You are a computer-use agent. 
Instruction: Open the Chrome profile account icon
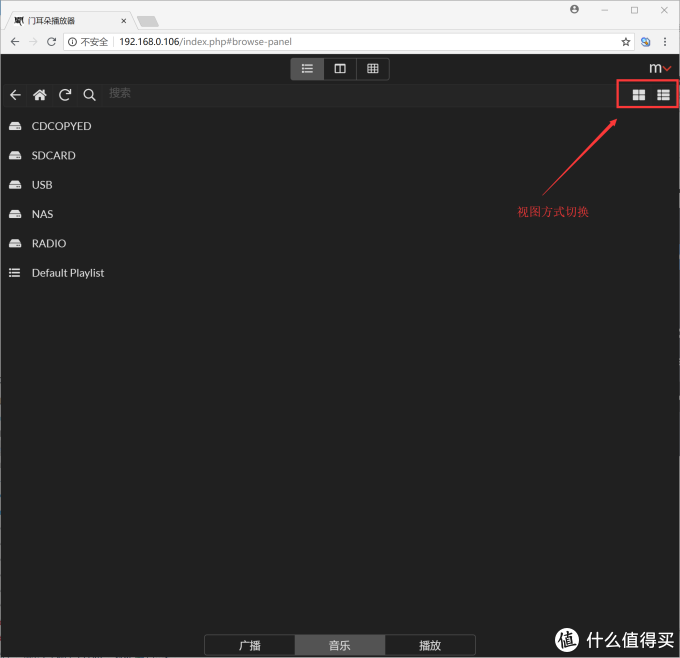(574, 10)
